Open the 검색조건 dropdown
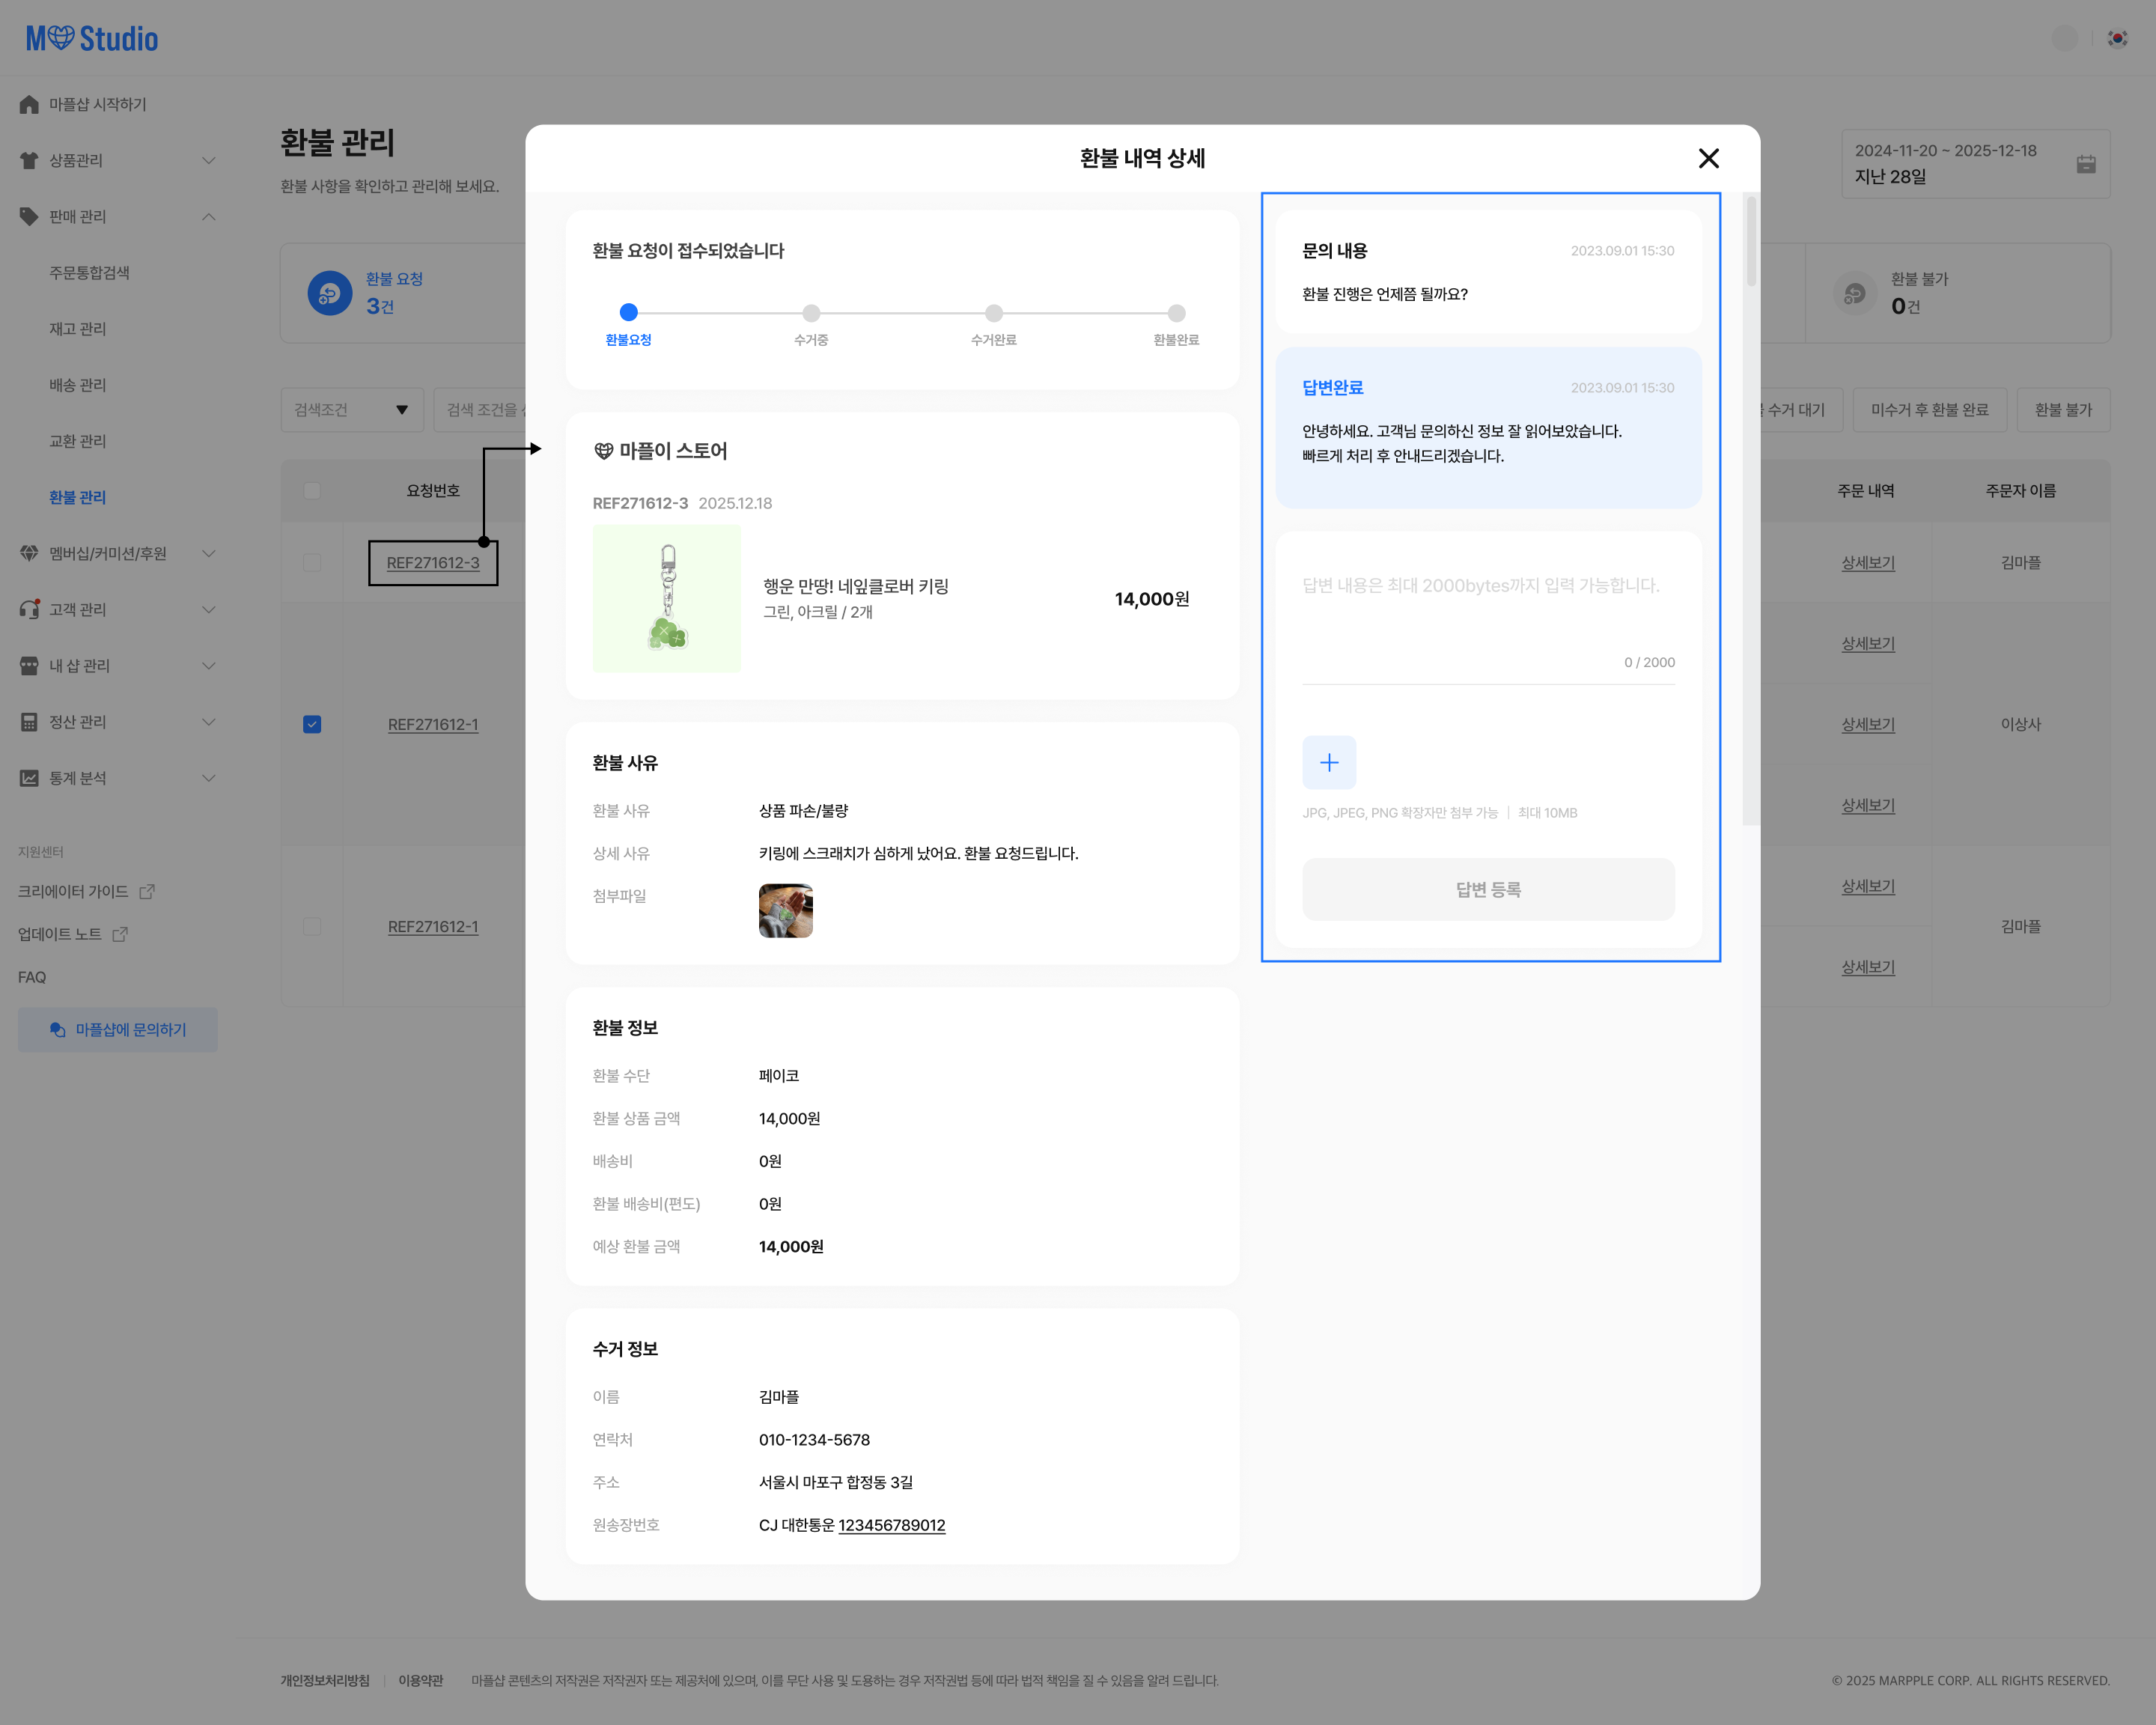Screen dimensions: 2156x1725 point(352,410)
